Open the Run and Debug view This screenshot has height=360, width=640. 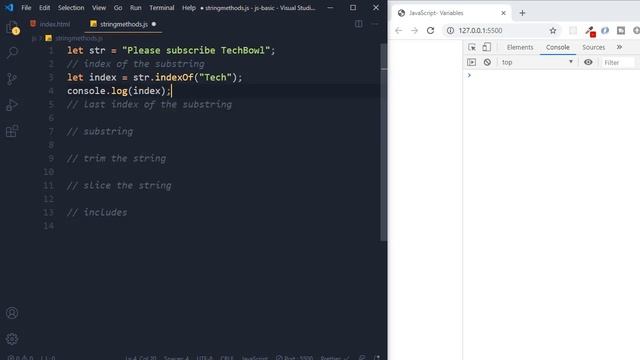point(12,105)
